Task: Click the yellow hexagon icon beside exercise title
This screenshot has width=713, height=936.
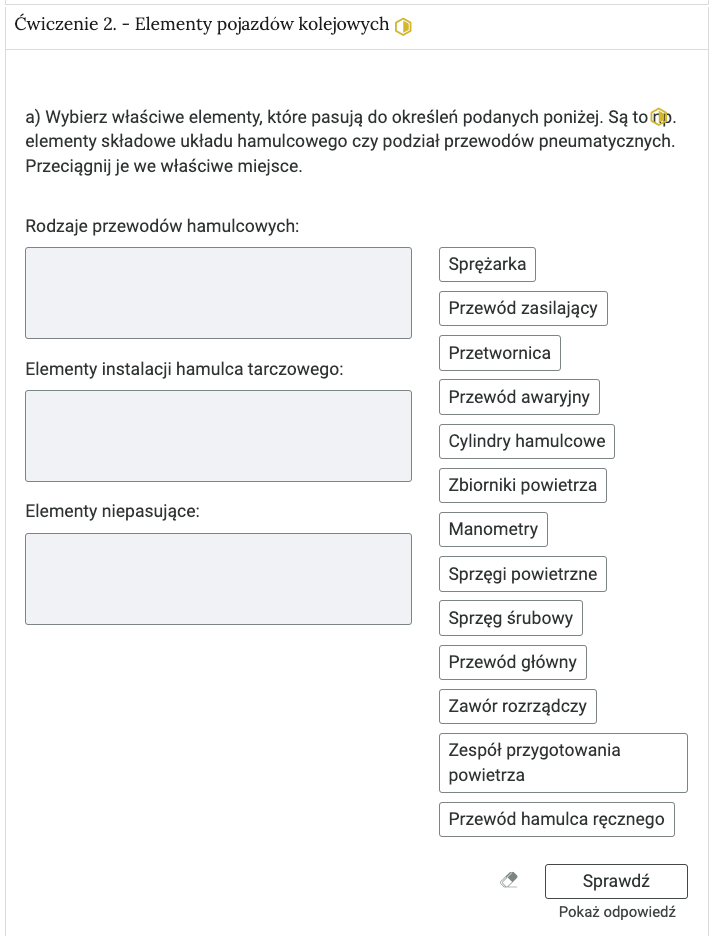Action: click(x=404, y=27)
